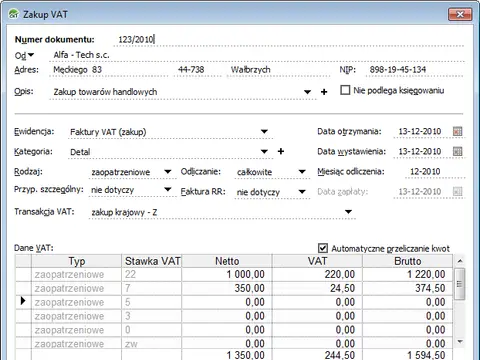Click the postal code field 44-738
The width and height of the screenshot is (480, 360).
(x=197, y=70)
